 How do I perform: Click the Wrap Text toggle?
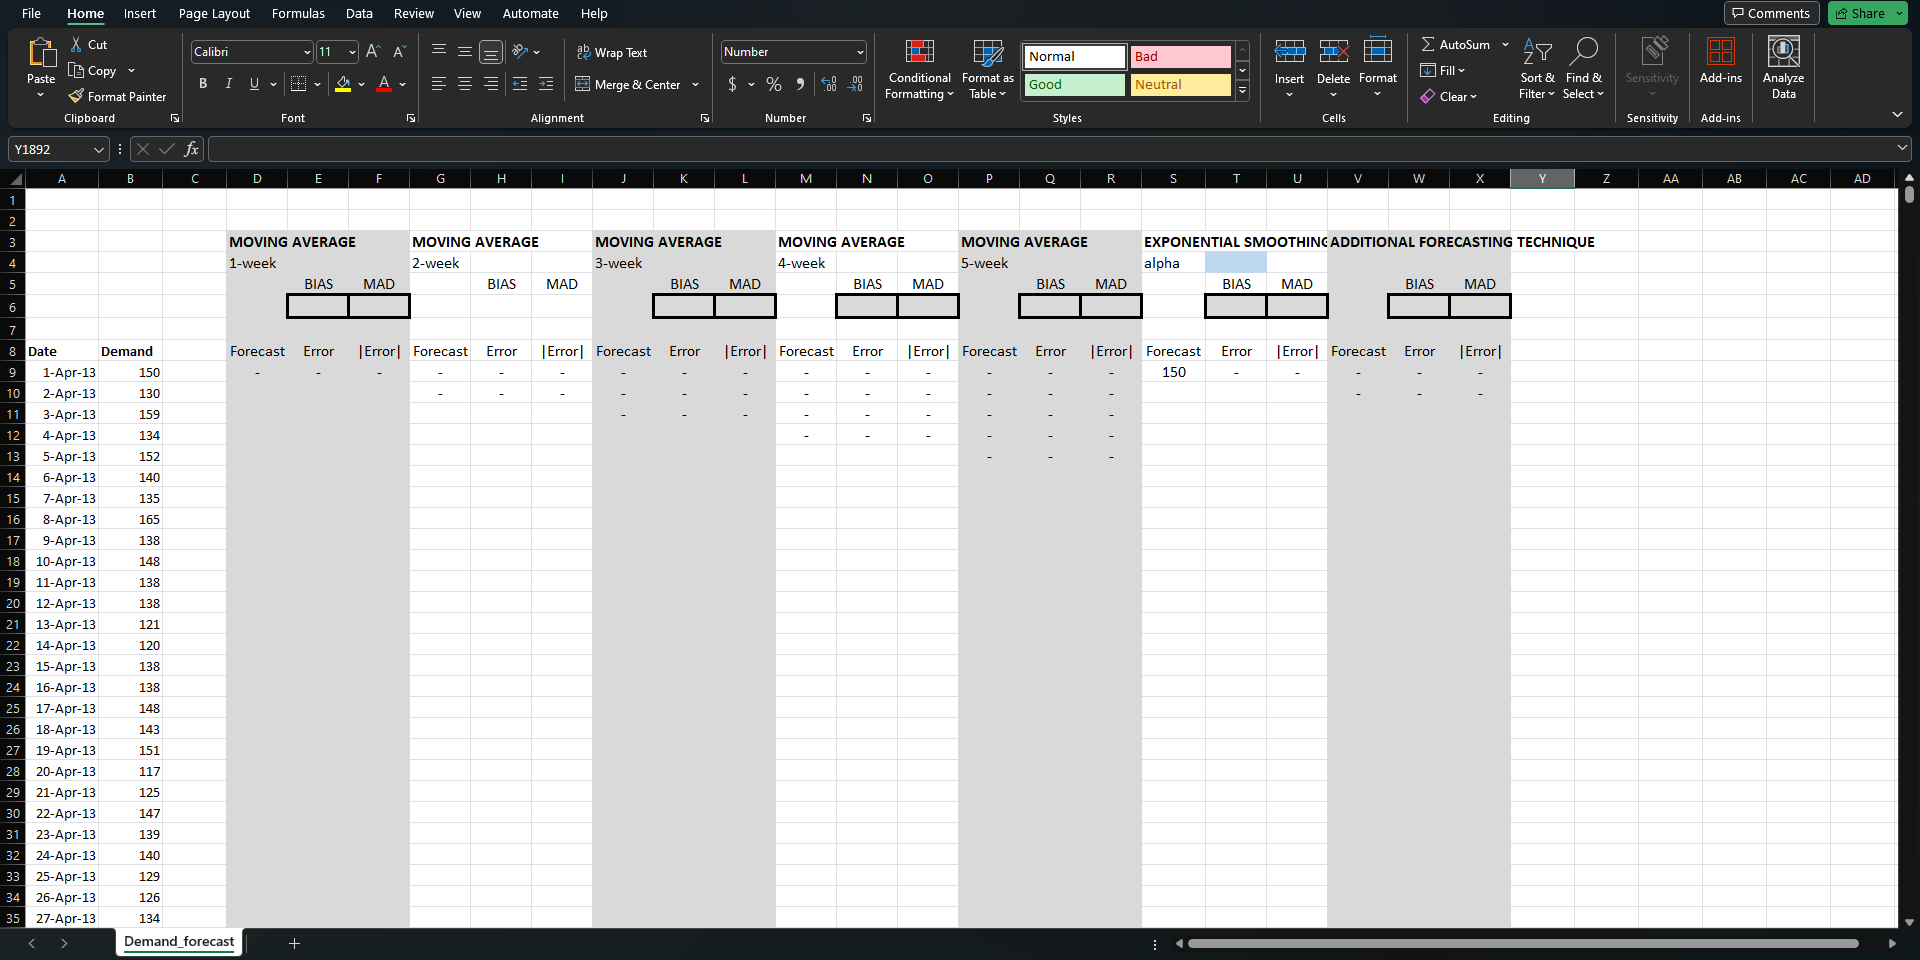(x=611, y=52)
